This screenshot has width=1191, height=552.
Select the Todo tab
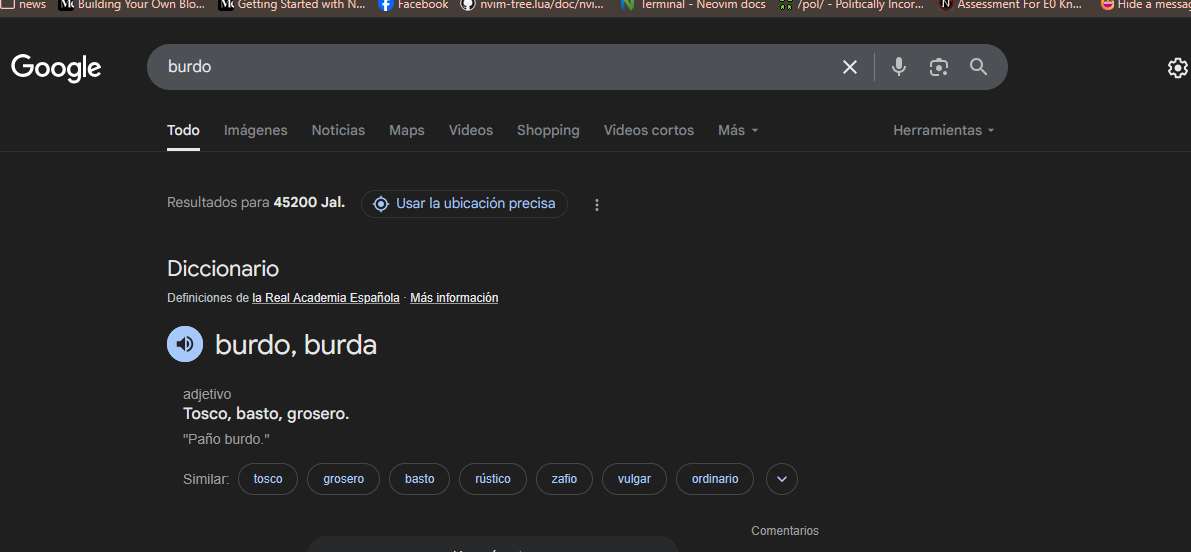(183, 130)
